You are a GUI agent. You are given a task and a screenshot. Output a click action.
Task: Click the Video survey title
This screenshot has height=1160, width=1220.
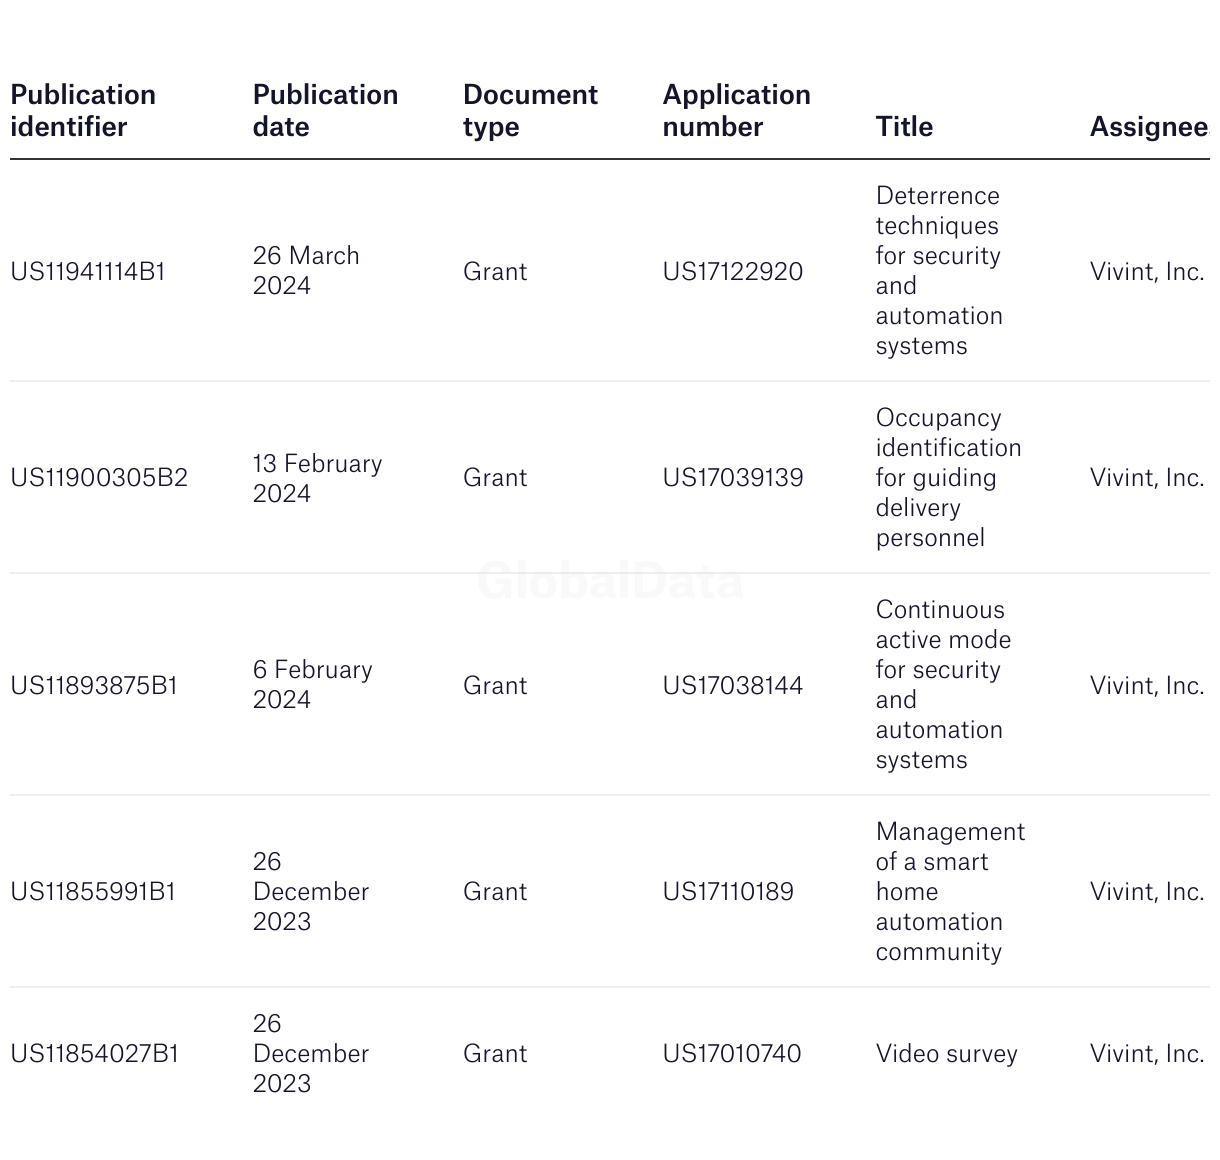click(947, 1053)
